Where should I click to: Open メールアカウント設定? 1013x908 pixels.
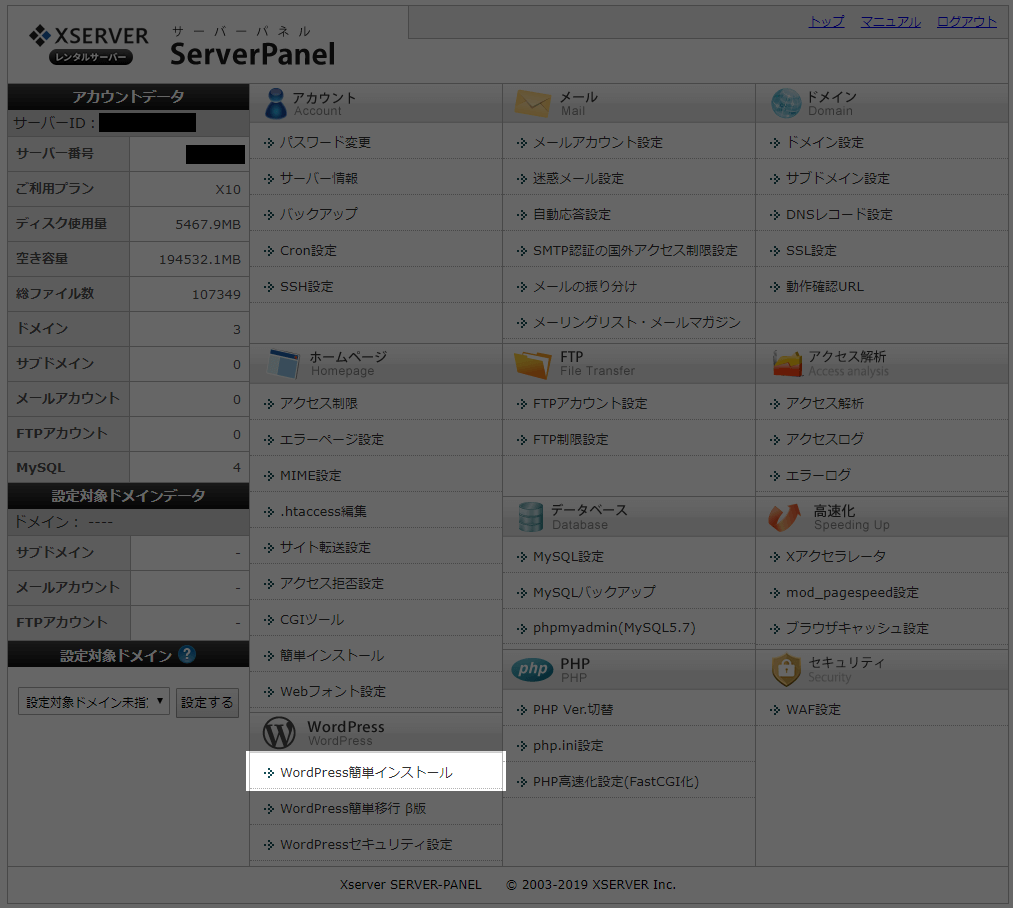tap(598, 142)
